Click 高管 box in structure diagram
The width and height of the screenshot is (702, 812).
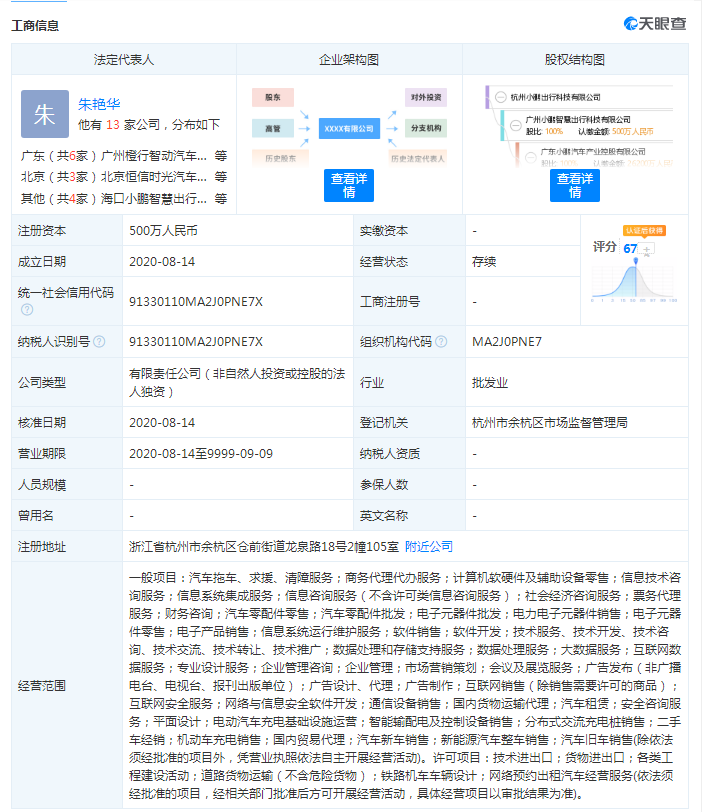pyautogui.click(x=273, y=128)
